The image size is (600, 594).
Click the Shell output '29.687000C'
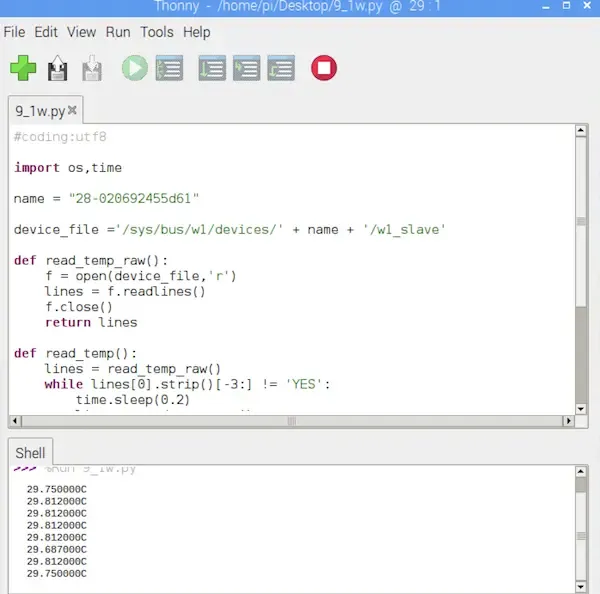57,550
